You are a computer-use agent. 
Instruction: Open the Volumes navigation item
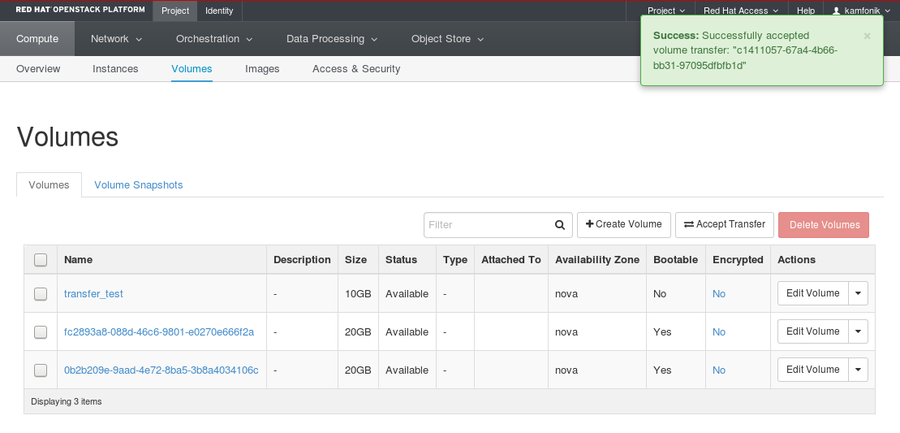click(x=192, y=69)
